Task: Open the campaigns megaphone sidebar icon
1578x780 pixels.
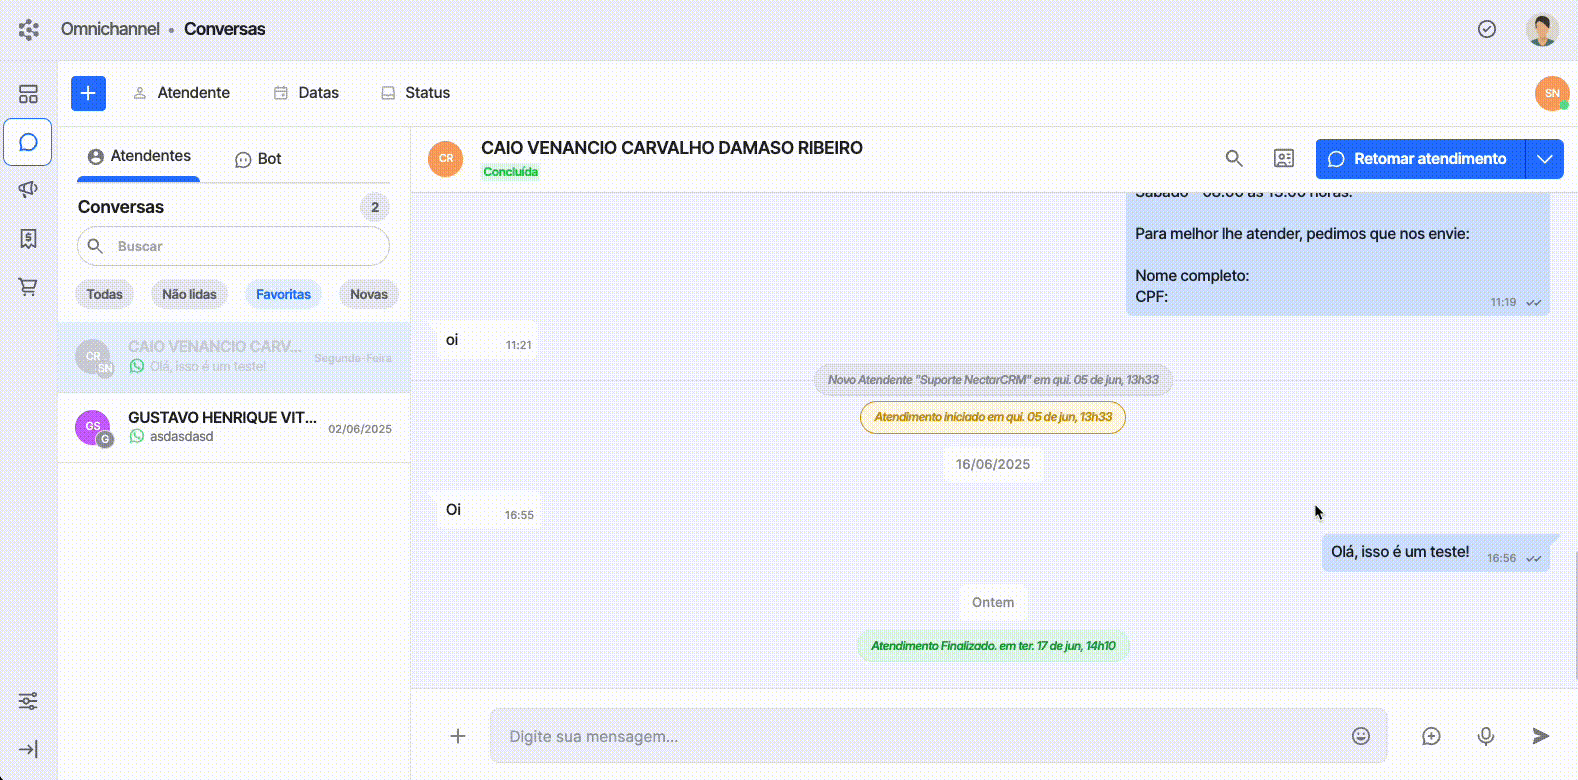Action: point(28,189)
